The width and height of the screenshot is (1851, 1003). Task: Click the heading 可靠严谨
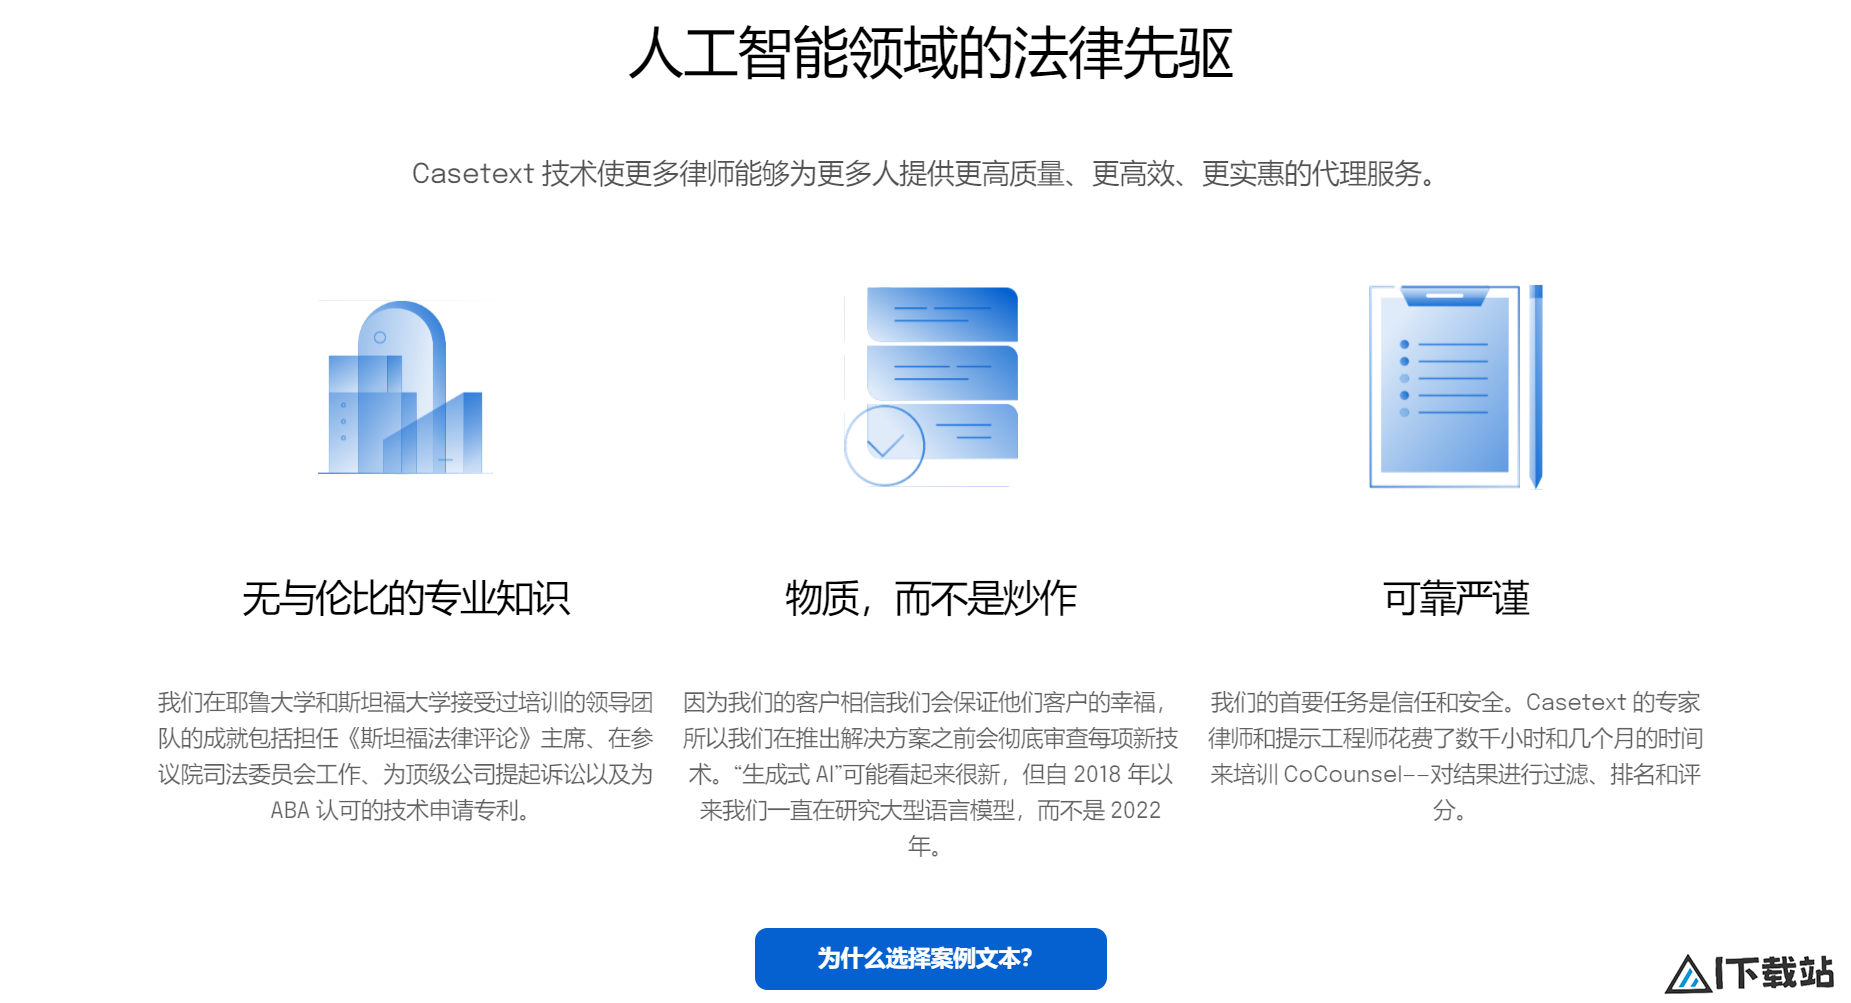coord(1456,598)
